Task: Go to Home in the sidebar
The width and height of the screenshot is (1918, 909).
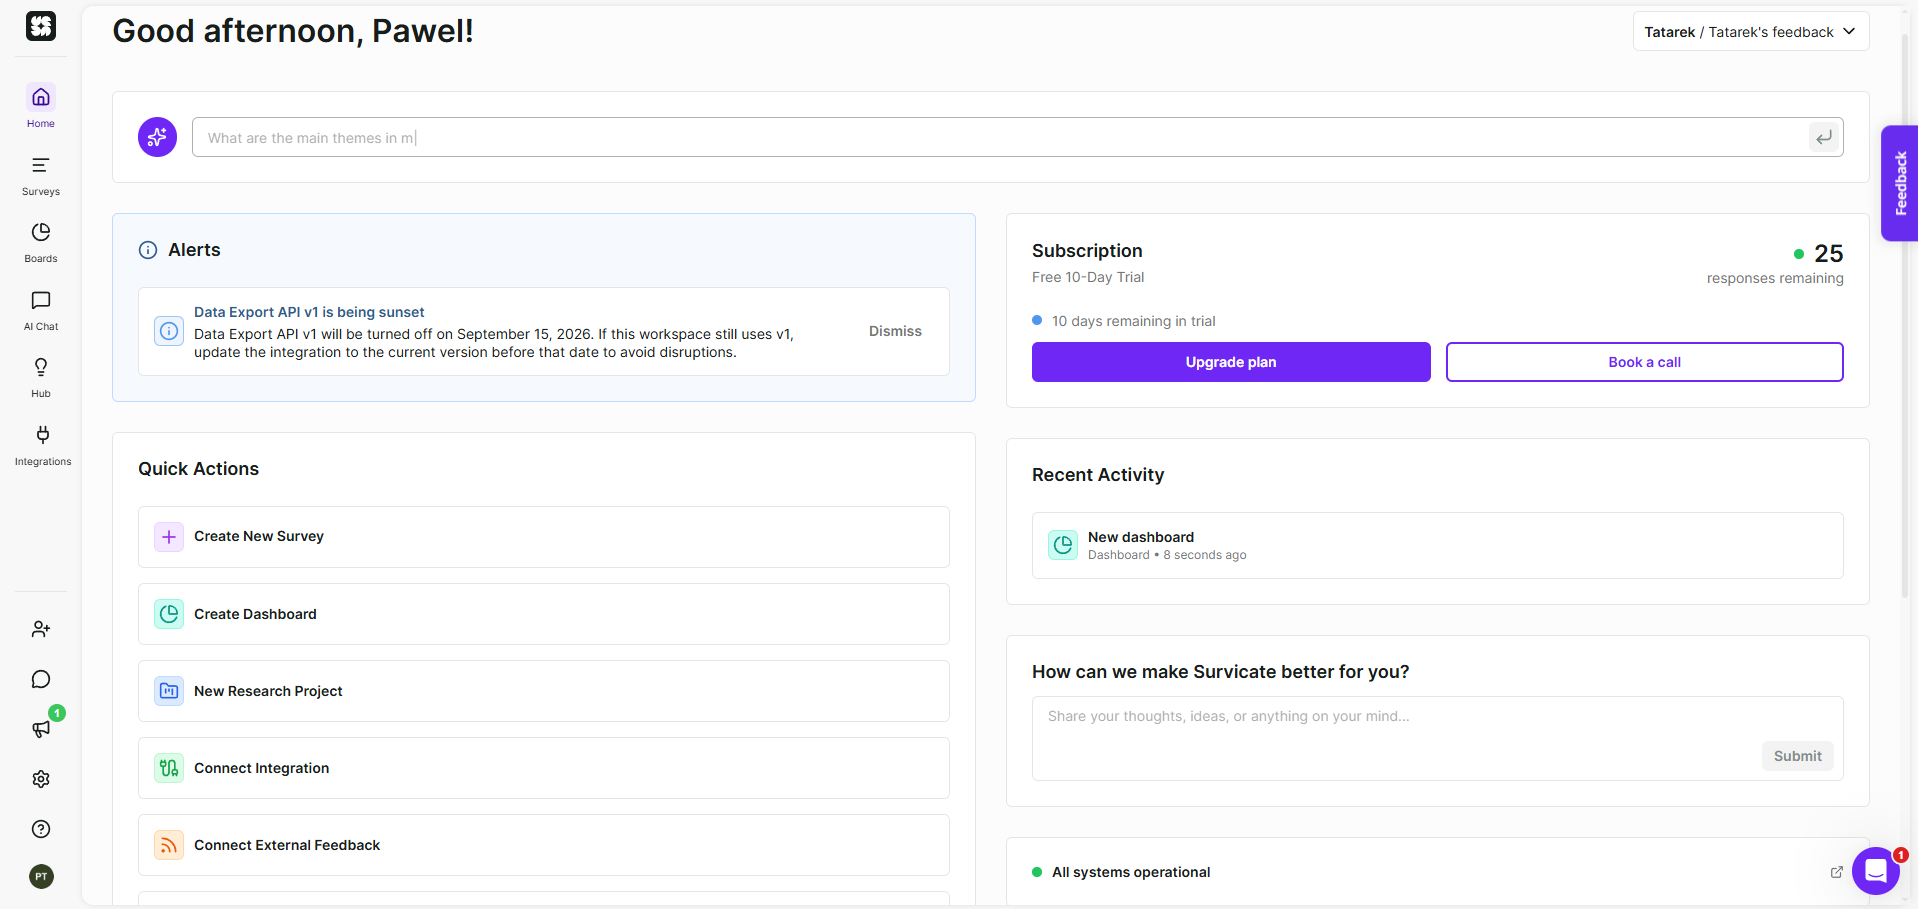Action: (x=41, y=106)
